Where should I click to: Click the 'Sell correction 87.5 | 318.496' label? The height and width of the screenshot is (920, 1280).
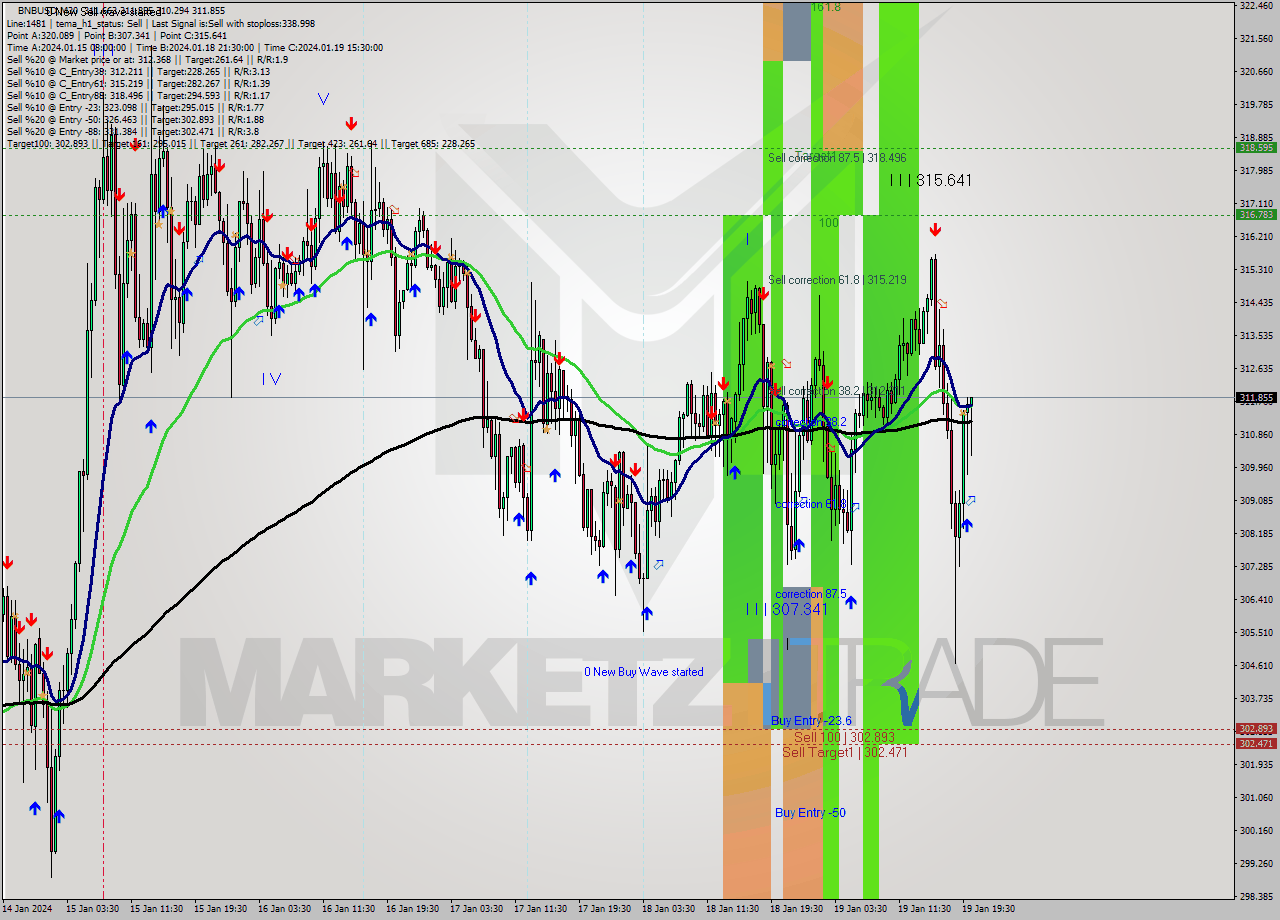(x=837, y=158)
